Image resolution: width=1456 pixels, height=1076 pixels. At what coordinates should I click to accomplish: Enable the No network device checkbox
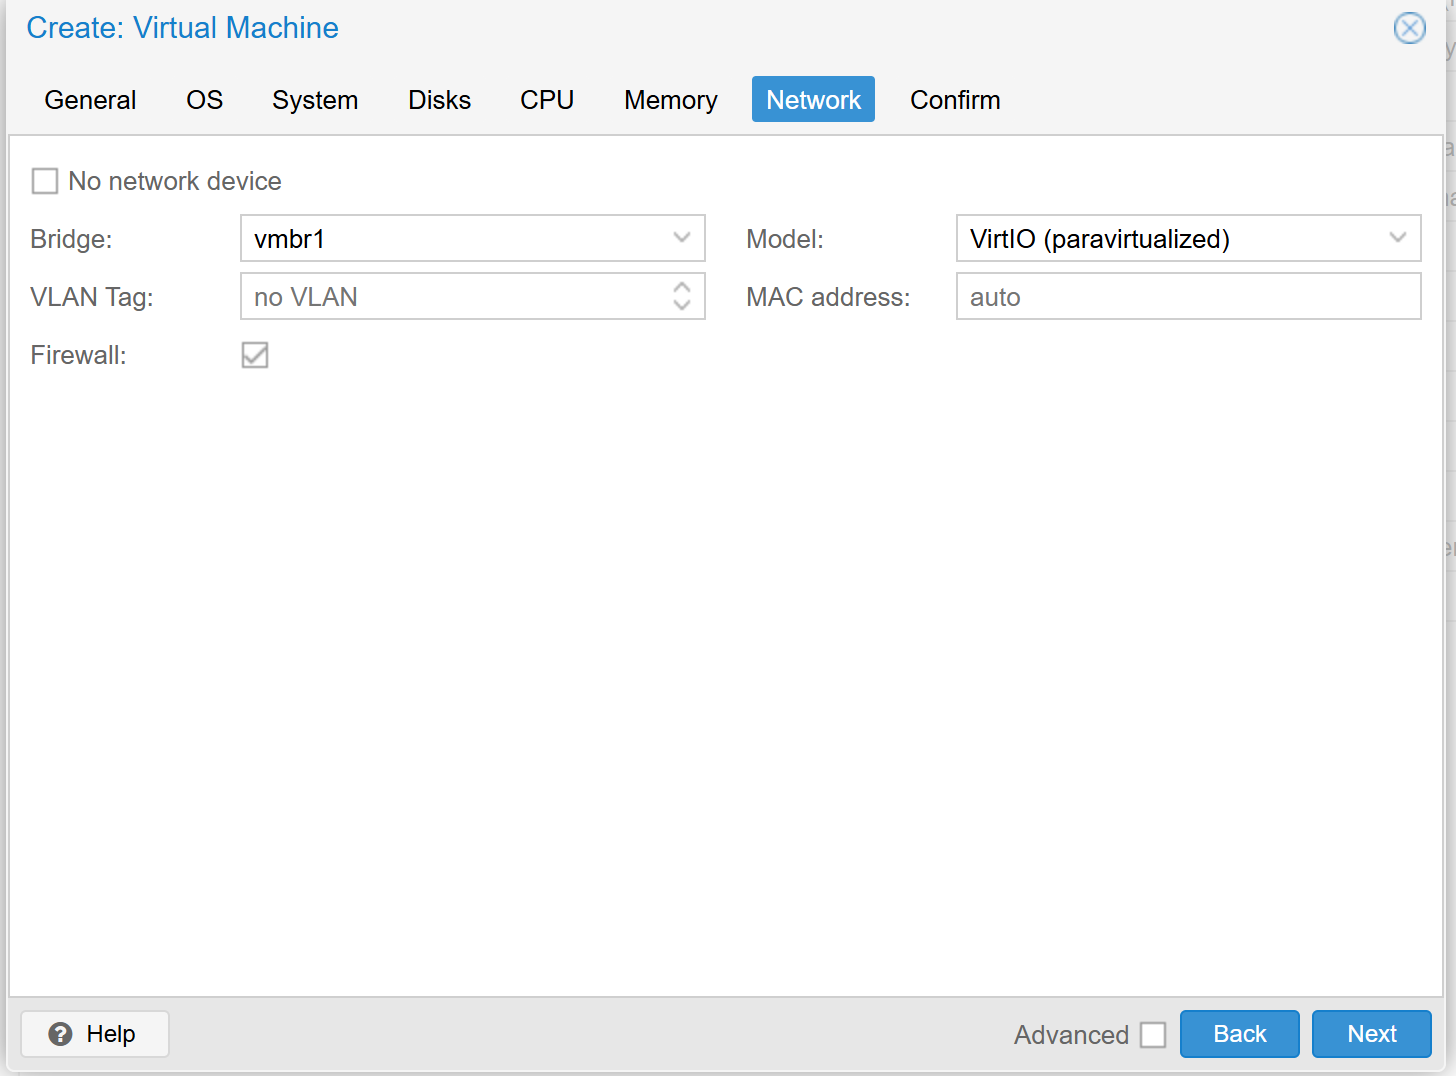click(45, 181)
